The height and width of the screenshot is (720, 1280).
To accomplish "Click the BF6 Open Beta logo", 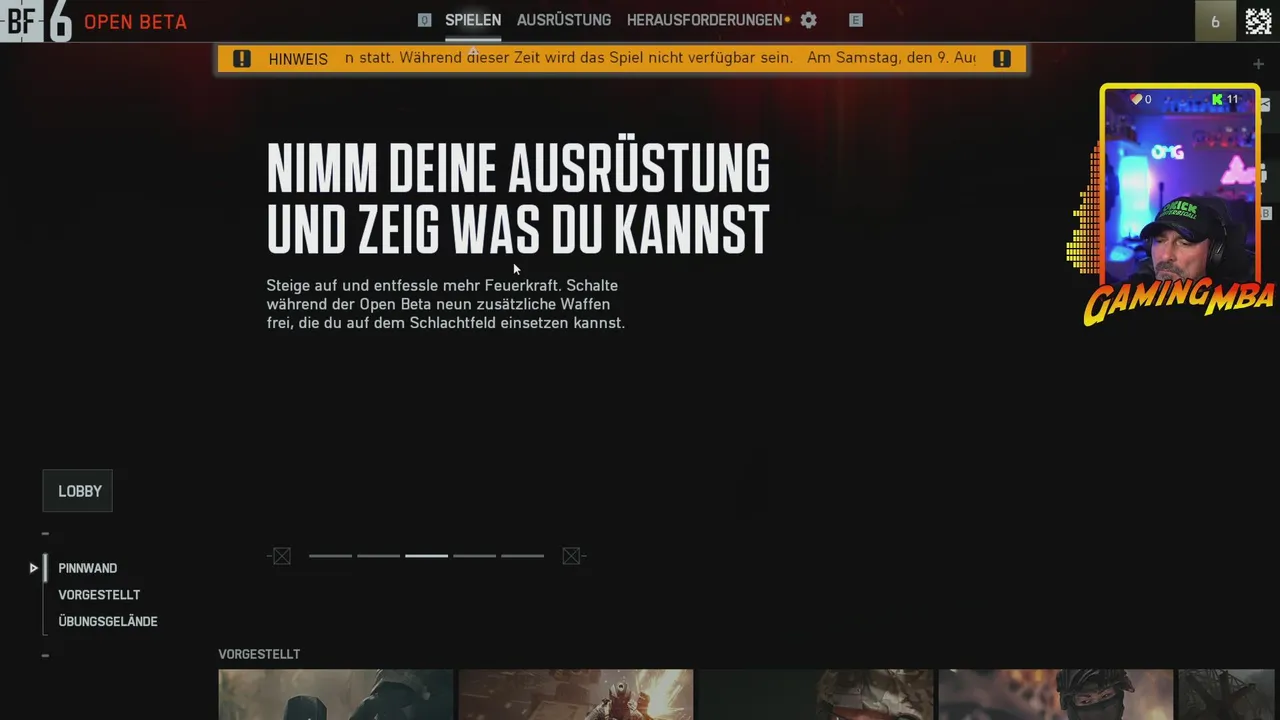I will pyautogui.click(x=94, y=21).
